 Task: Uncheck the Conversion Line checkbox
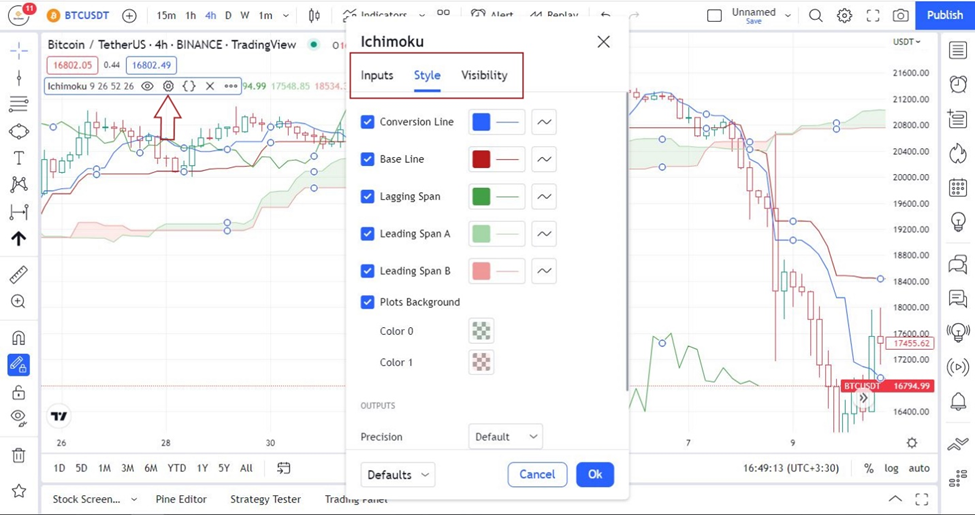(x=367, y=122)
